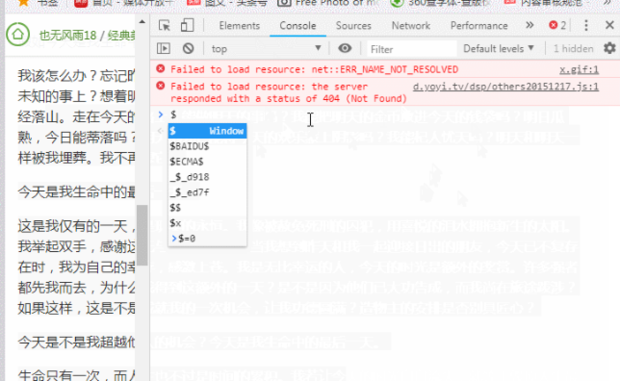Click the 1 hidden messages label
This screenshot has width=620, height=381.
[573, 49]
